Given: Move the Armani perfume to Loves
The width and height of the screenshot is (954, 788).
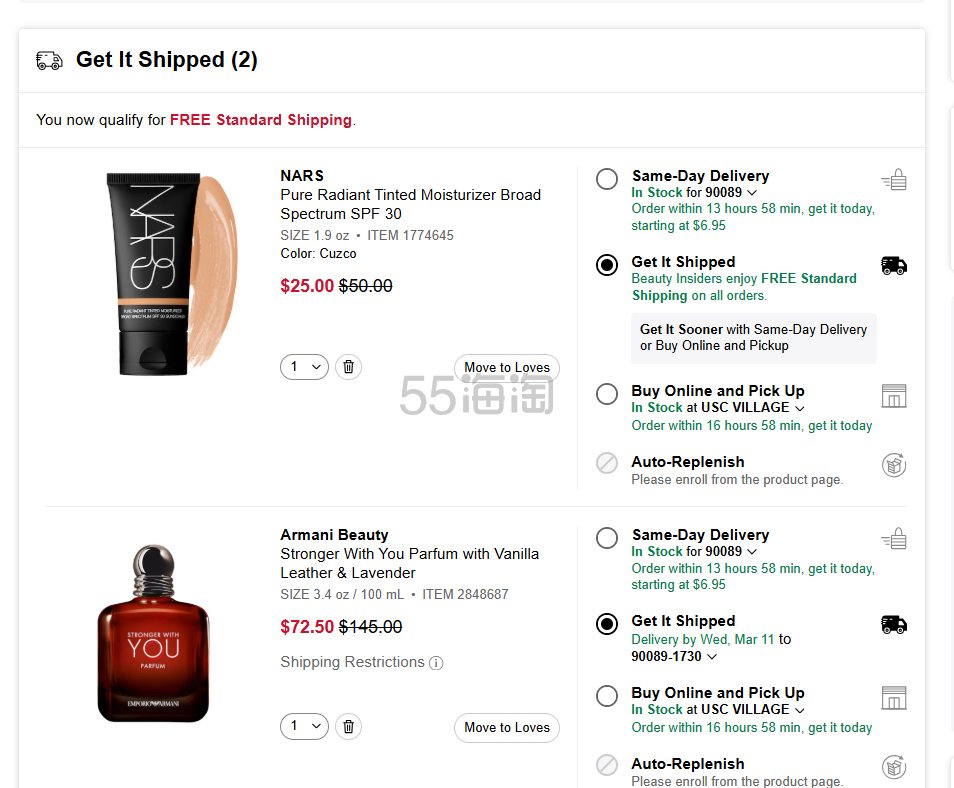Looking at the screenshot, I should [x=506, y=728].
